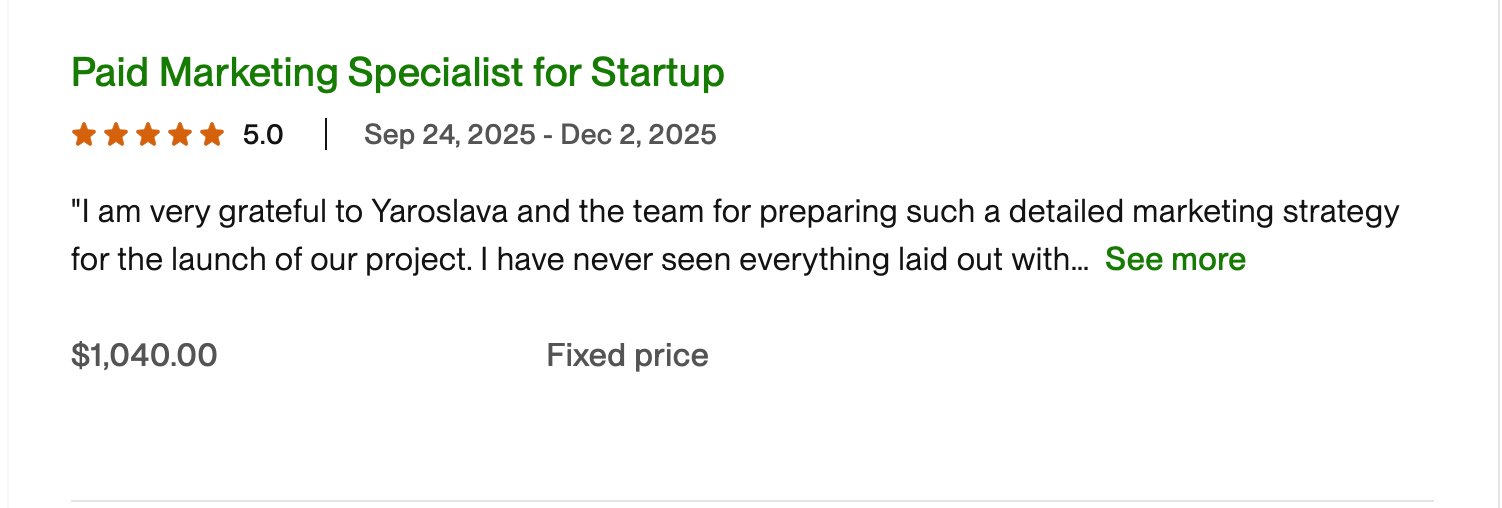
Task: Click the 5.0 rating score
Action: (x=263, y=134)
